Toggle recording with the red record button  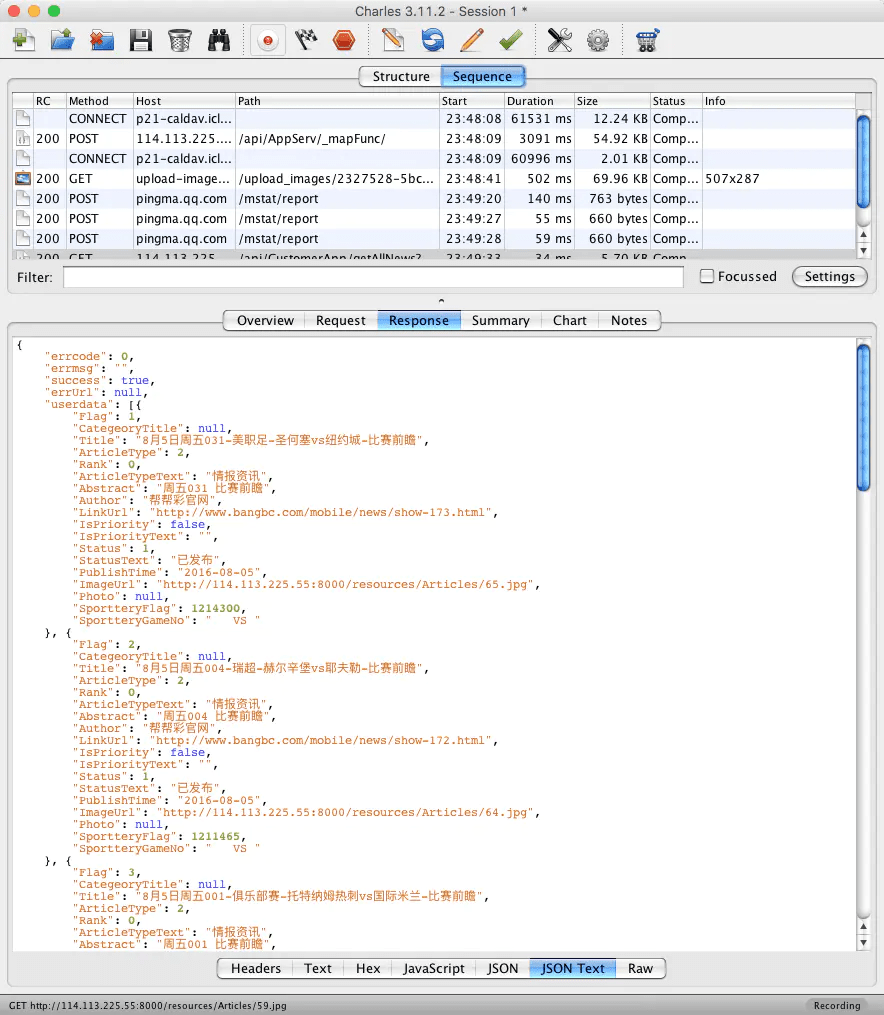267,41
